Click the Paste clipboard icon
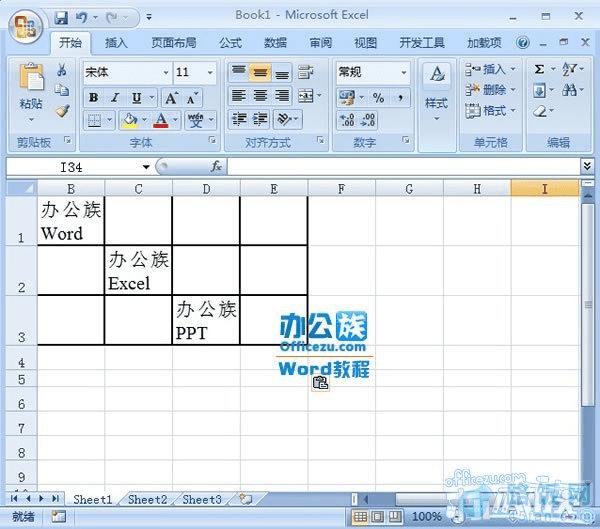 [x=31, y=78]
